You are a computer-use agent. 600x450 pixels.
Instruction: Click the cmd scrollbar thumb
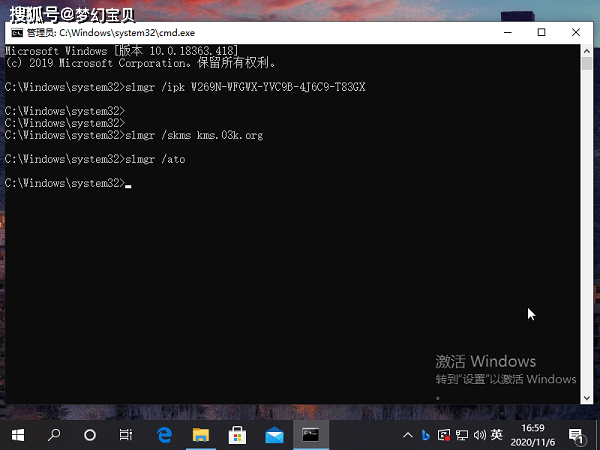tap(587, 64)
